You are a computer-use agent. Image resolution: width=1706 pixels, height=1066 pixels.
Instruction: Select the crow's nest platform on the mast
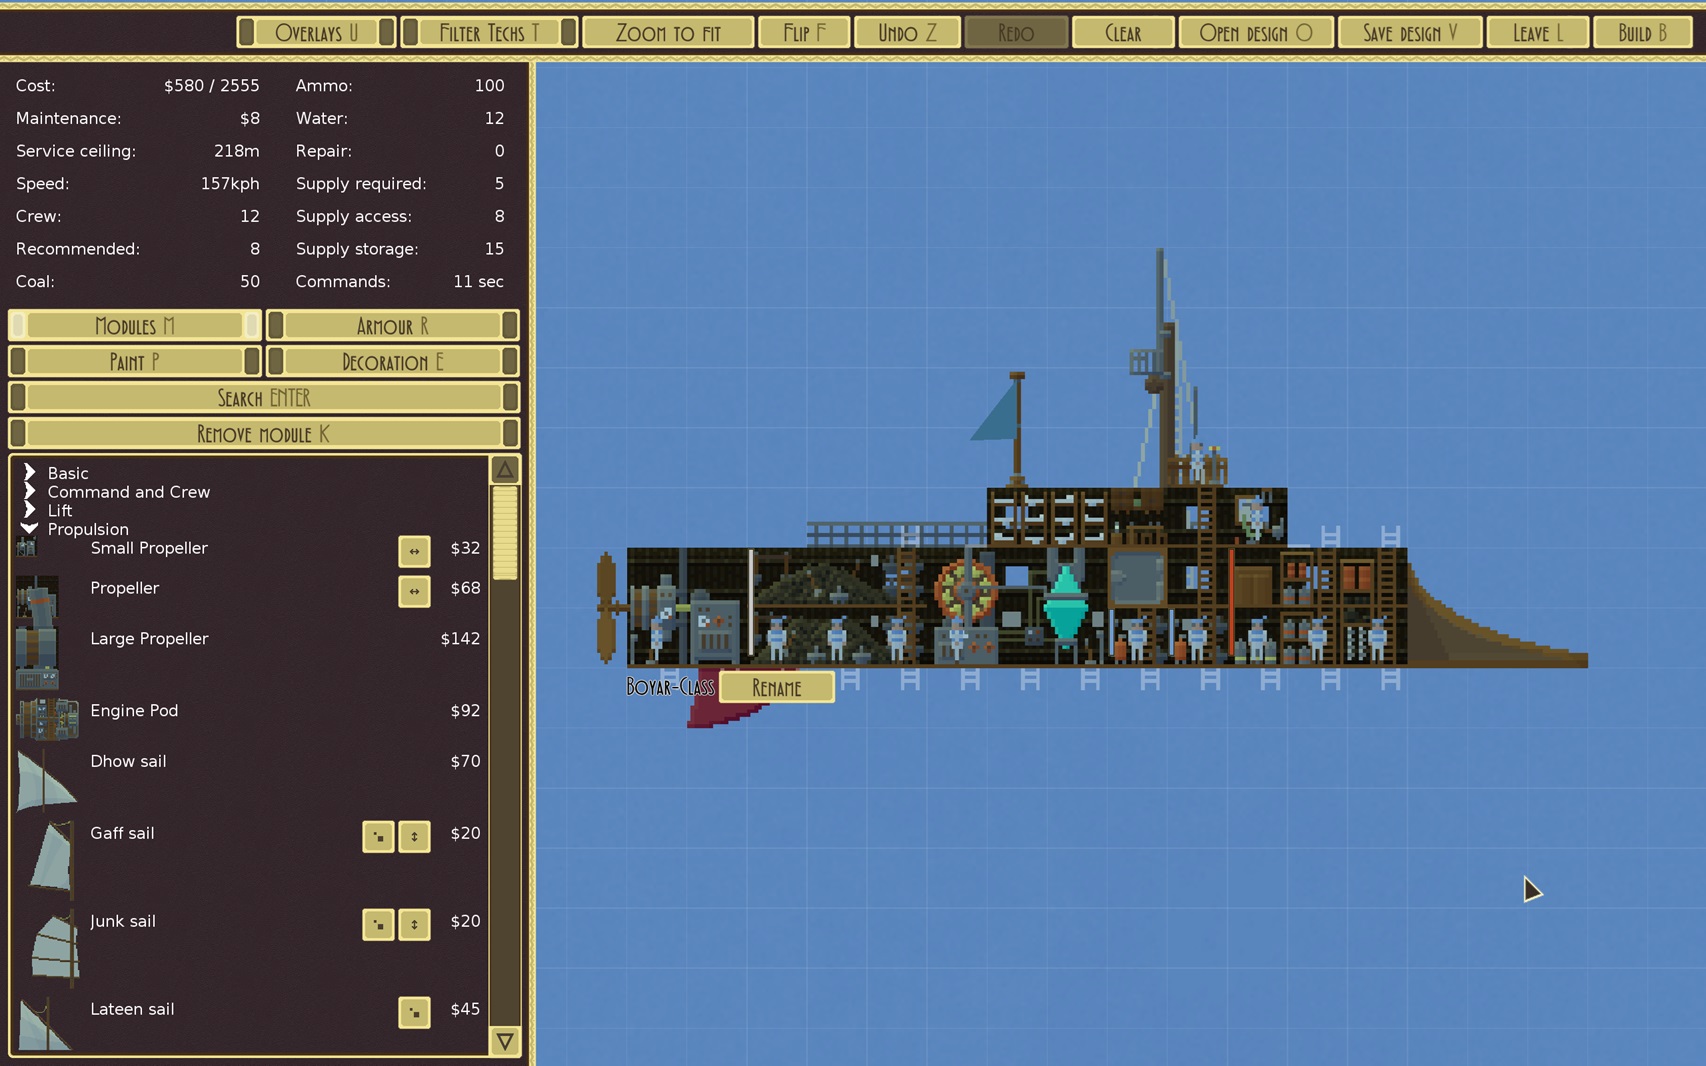1145,362
